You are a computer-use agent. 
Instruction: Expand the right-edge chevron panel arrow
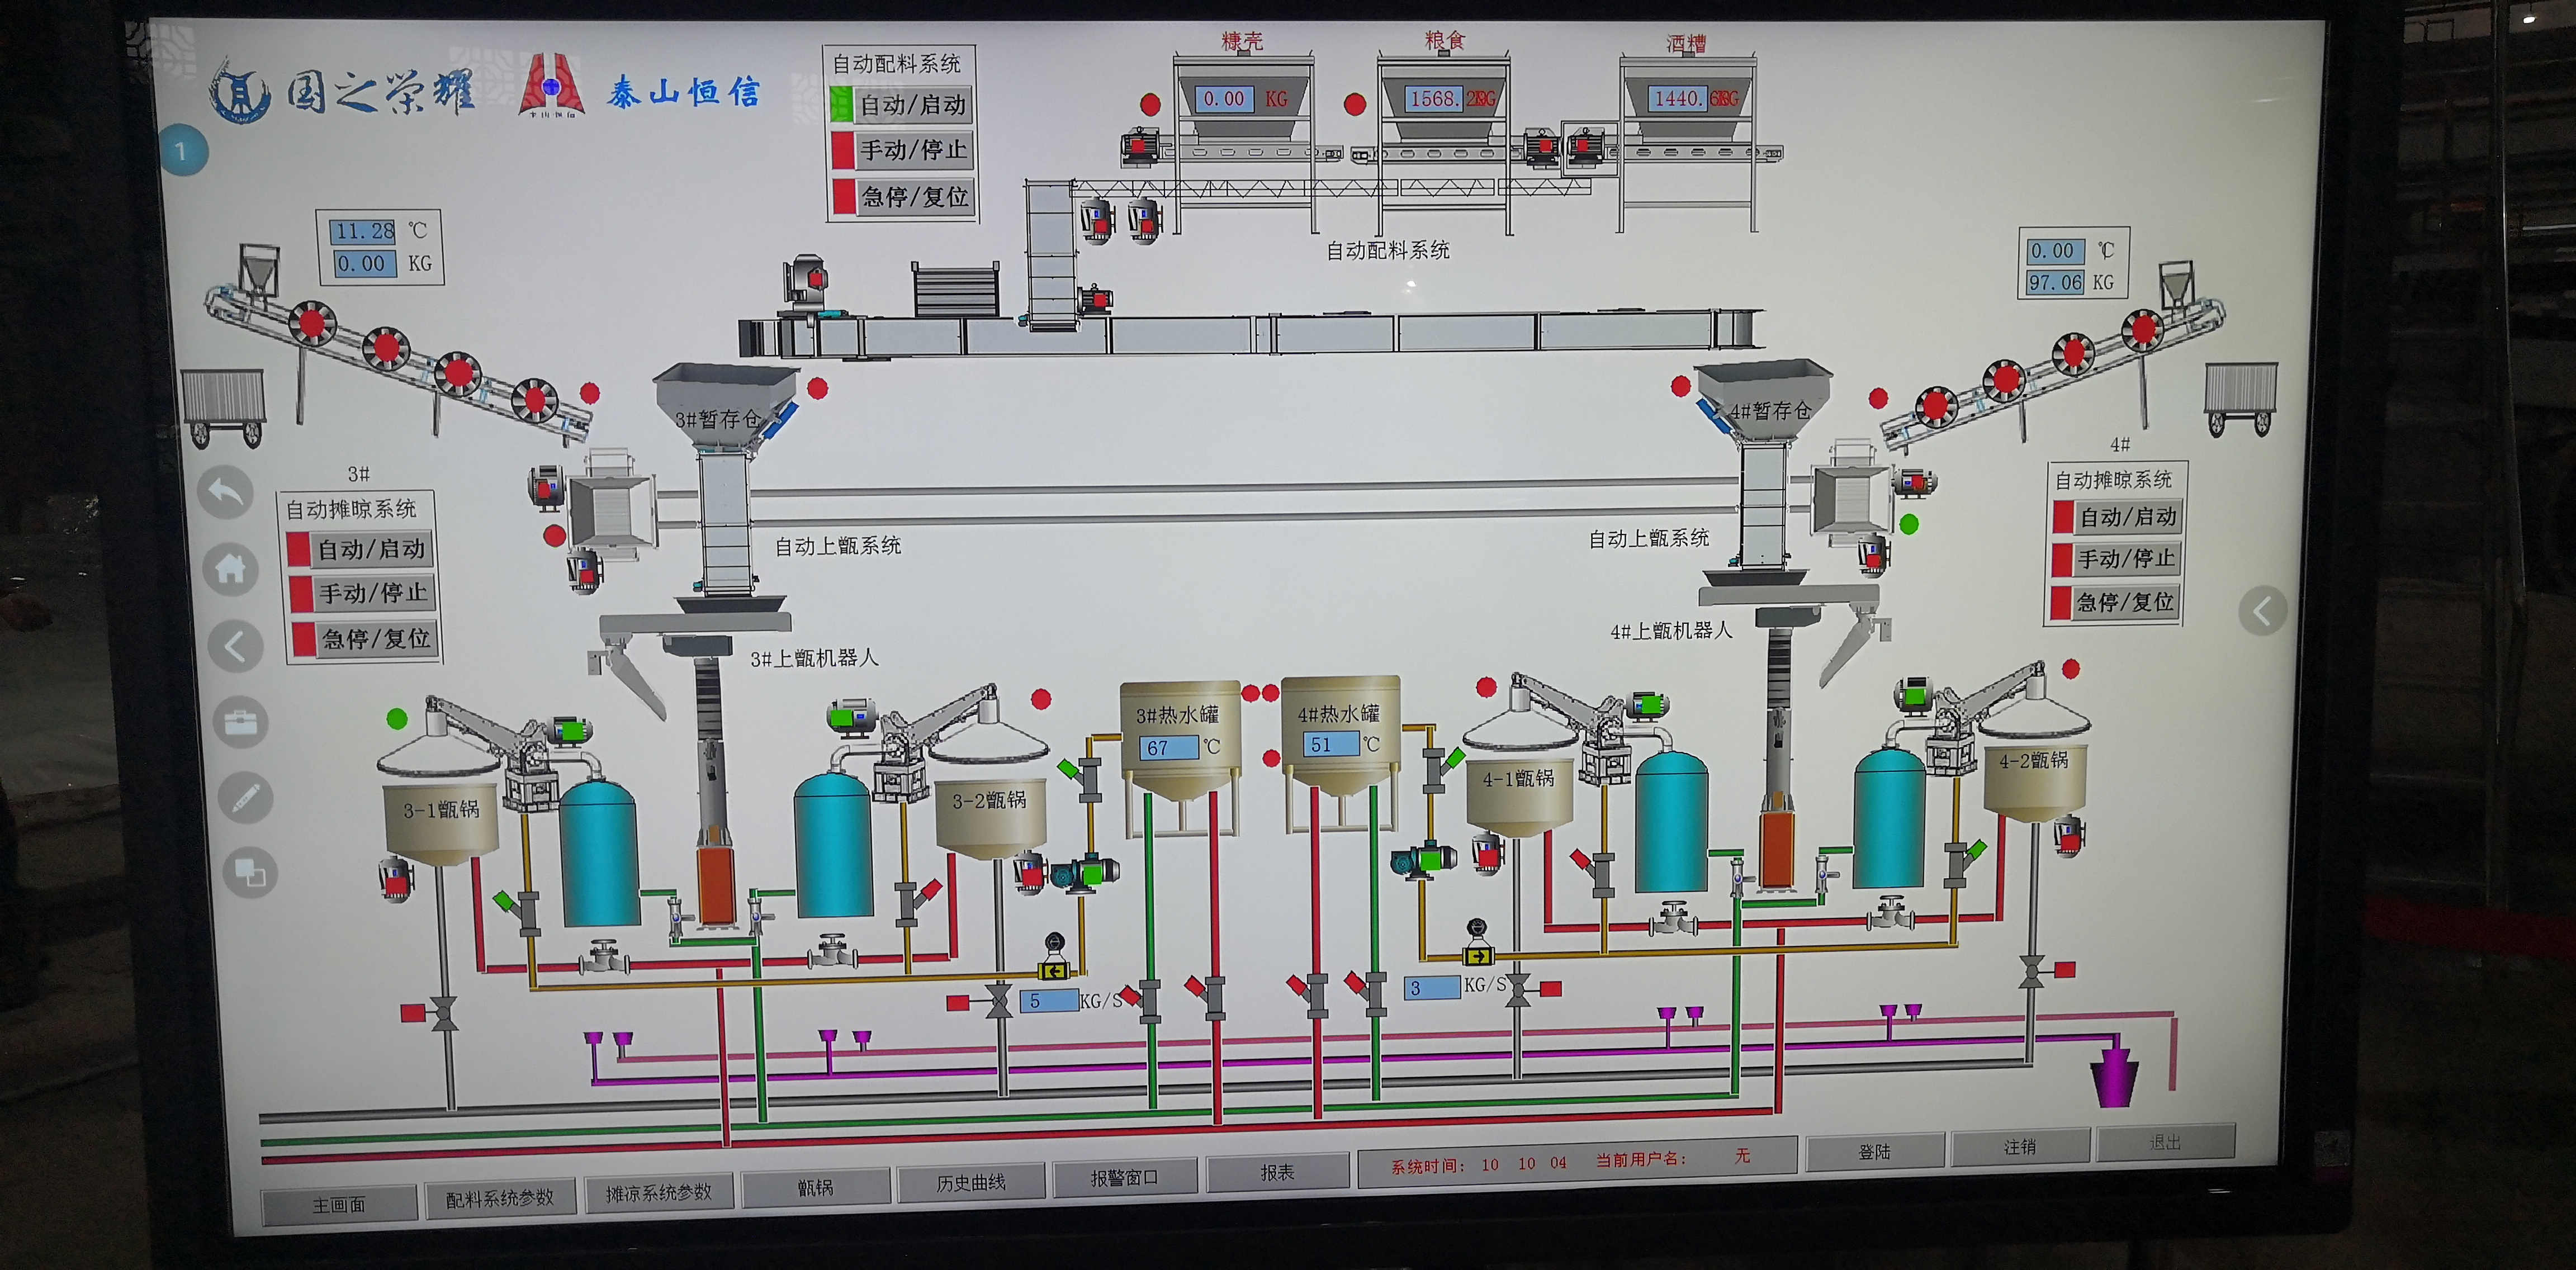[x=2262, y=611]
